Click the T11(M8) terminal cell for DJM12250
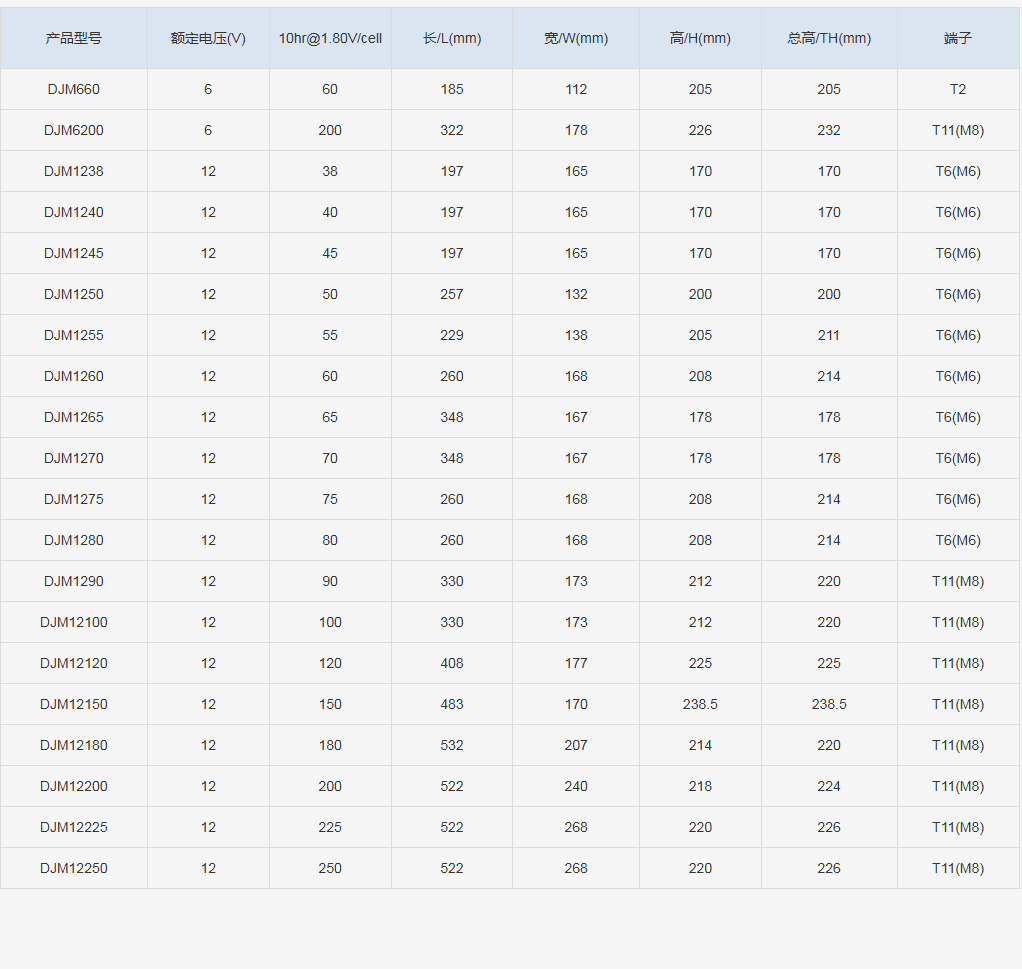 tap(958, 869)
